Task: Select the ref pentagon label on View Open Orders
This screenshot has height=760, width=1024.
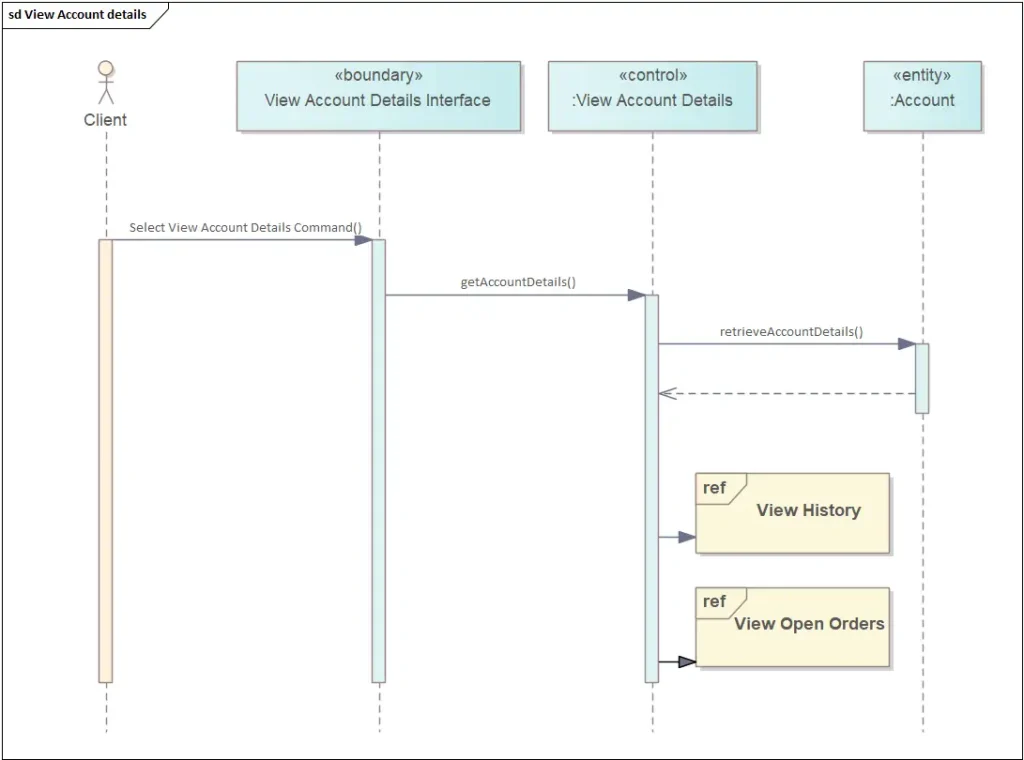Action: click(x=713, y=602)
